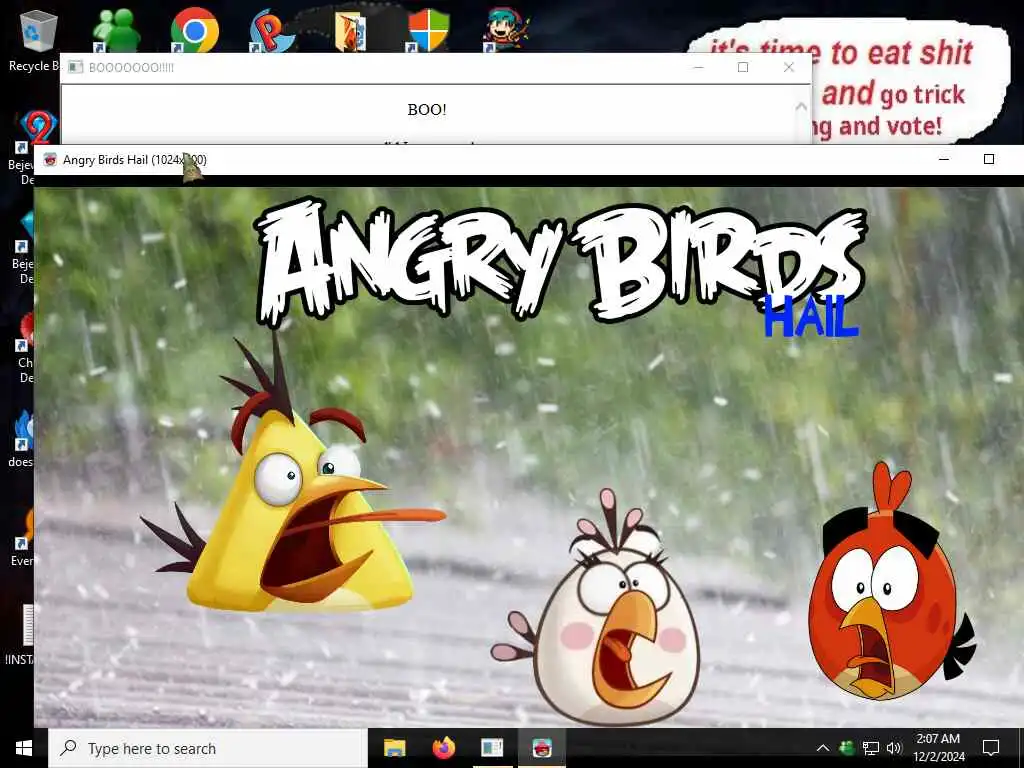Launch Google Chrome from the desktop
Screen dimensions: 1024x768
click(x=194, y=31)
